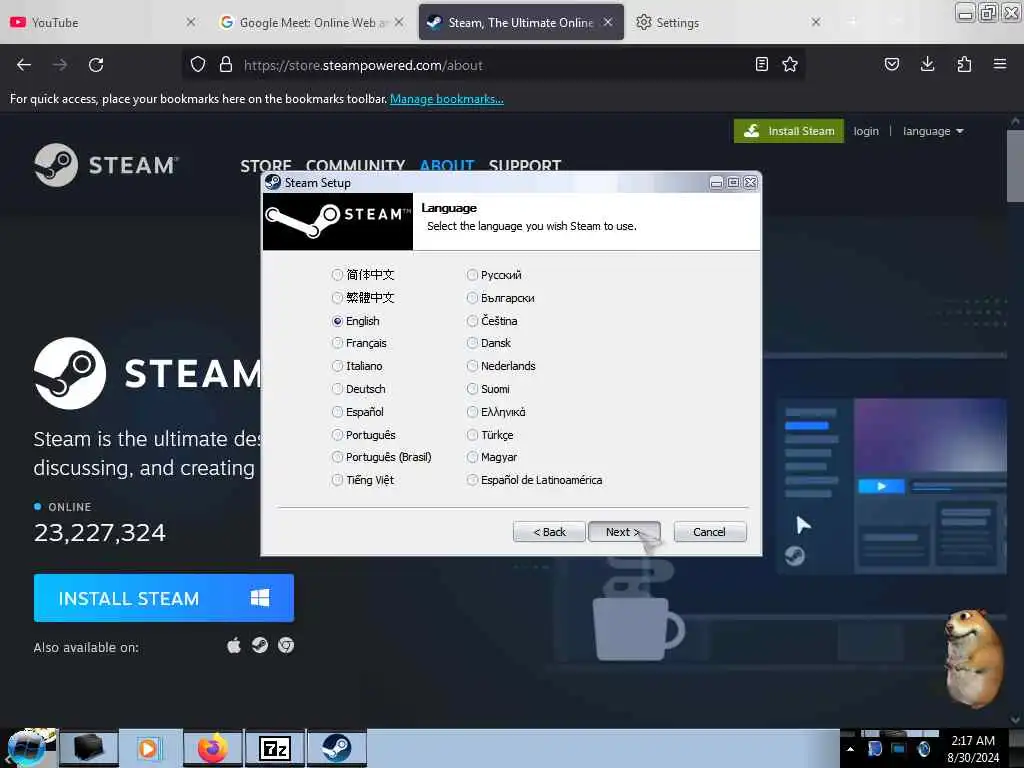Open the downloads arrow icon

(x=927, y=64)
